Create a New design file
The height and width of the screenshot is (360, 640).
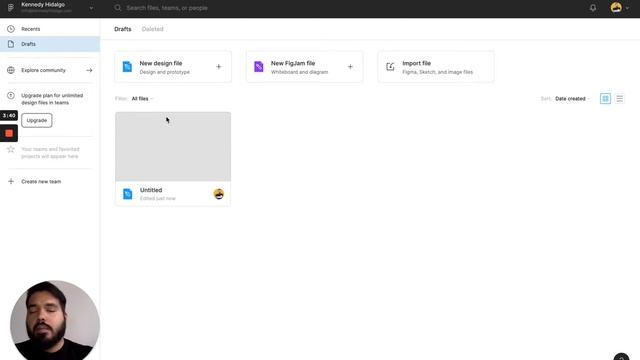pyautogui.click(x=173, y=67)
